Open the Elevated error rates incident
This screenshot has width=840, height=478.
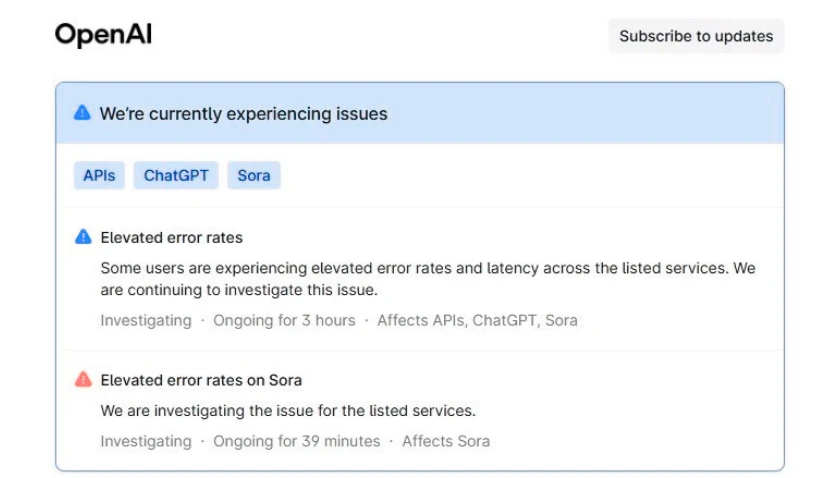click(x=171, y=237)
